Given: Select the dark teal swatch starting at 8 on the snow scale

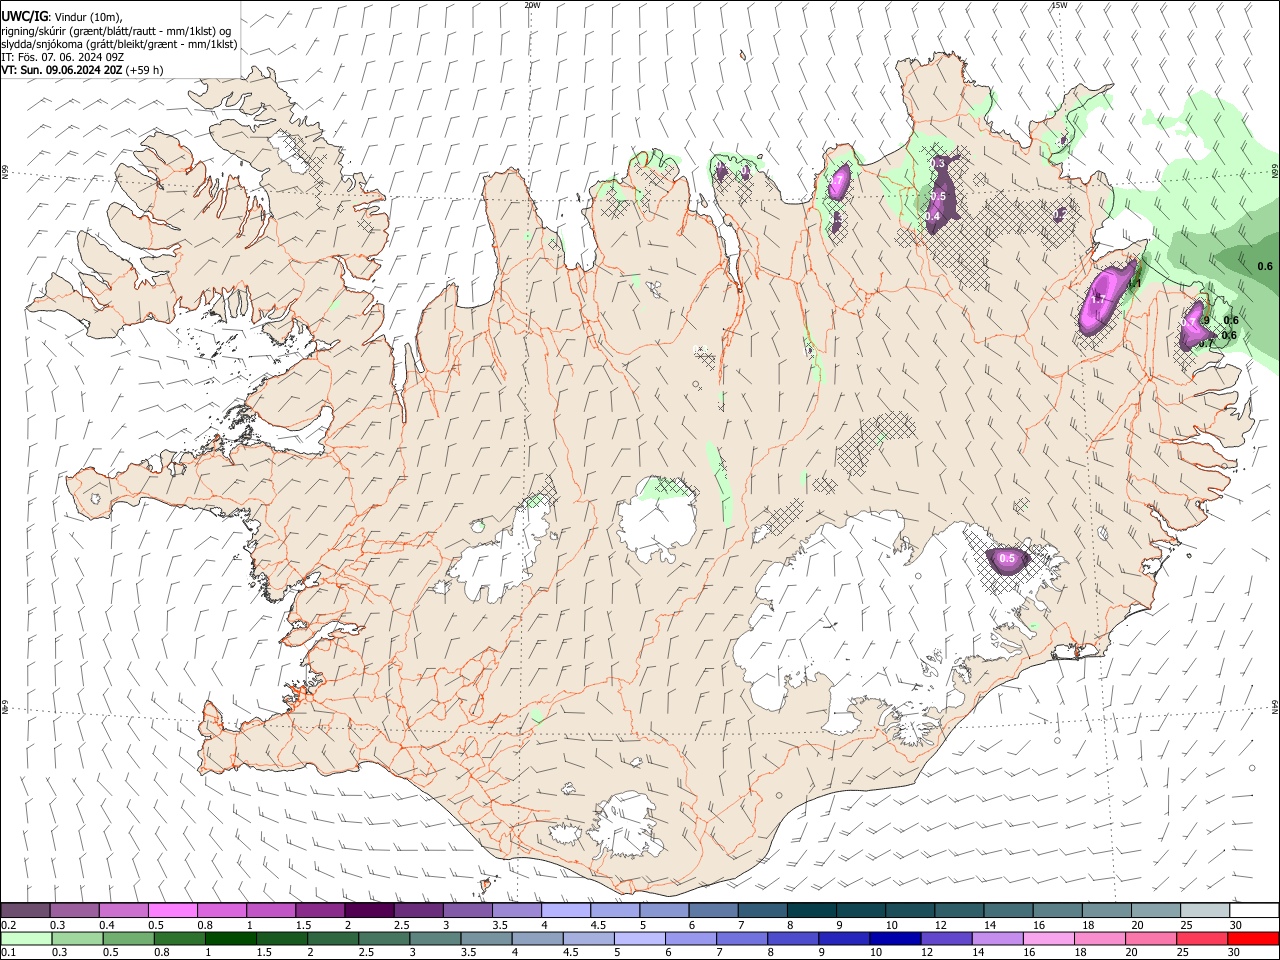Looking at the screenshot, I should pyautogui.click(x=812, y=911).
